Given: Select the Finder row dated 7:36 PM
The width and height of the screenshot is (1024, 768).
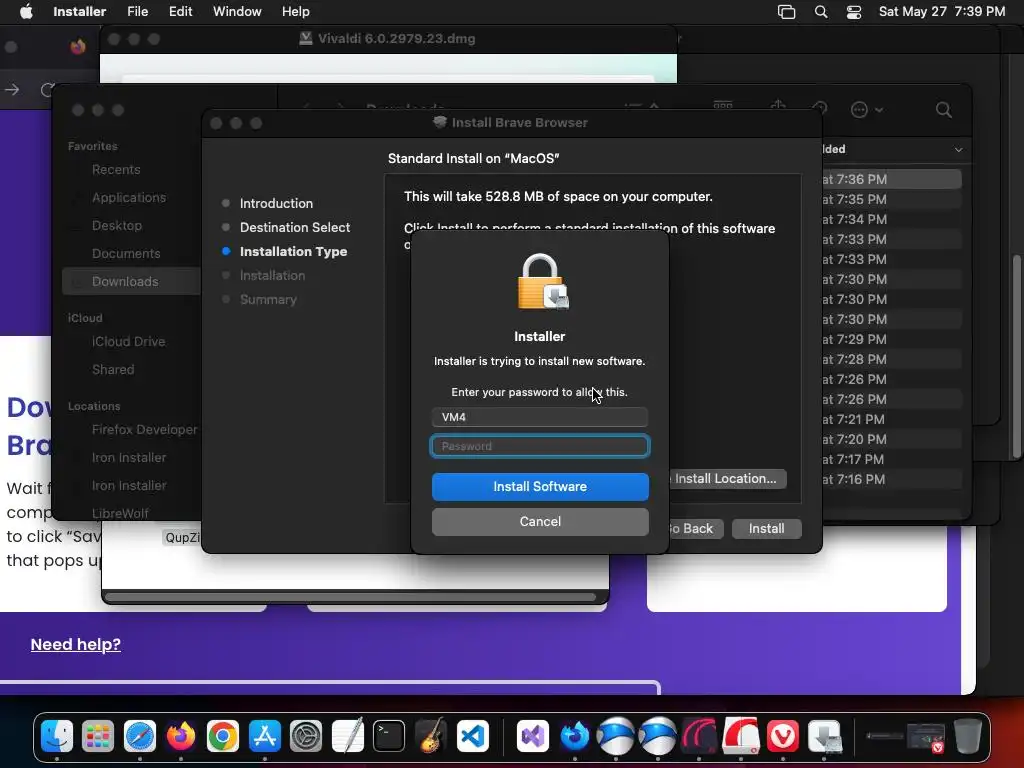Looking at the screenshot, I should (x=891, y=179).
